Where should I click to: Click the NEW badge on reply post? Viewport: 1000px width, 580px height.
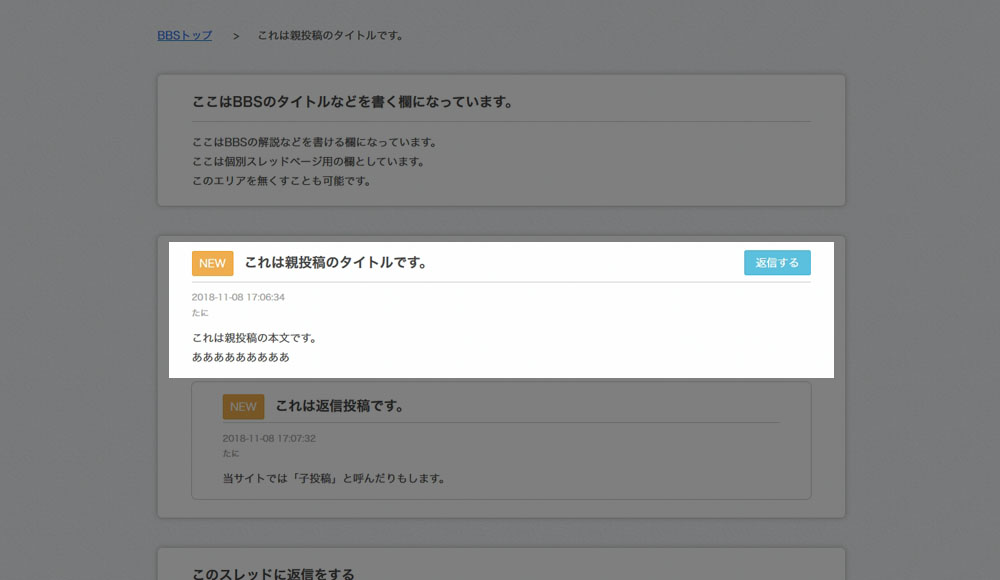tap(243, 406)
